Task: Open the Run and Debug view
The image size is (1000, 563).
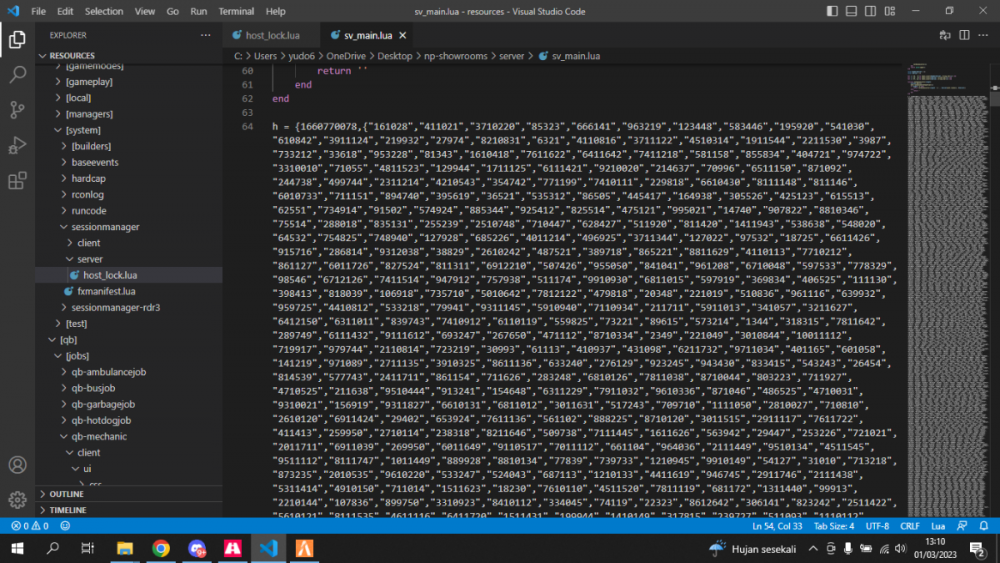Action: (x=17, y=146)
